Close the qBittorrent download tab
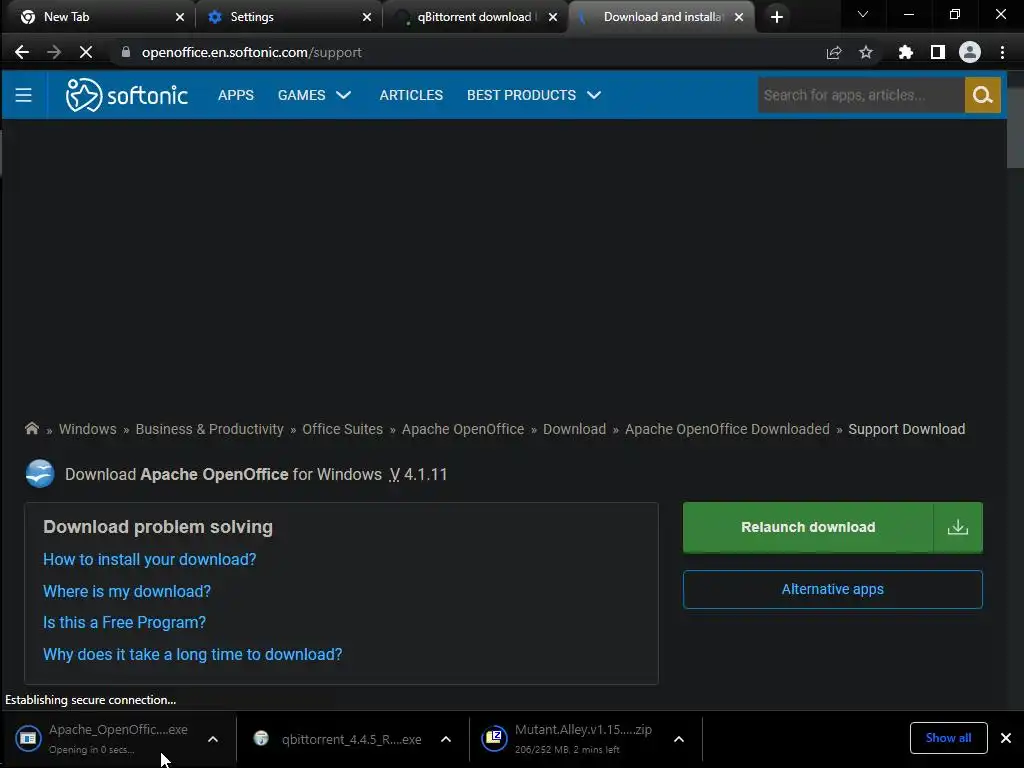 point(552,17)
